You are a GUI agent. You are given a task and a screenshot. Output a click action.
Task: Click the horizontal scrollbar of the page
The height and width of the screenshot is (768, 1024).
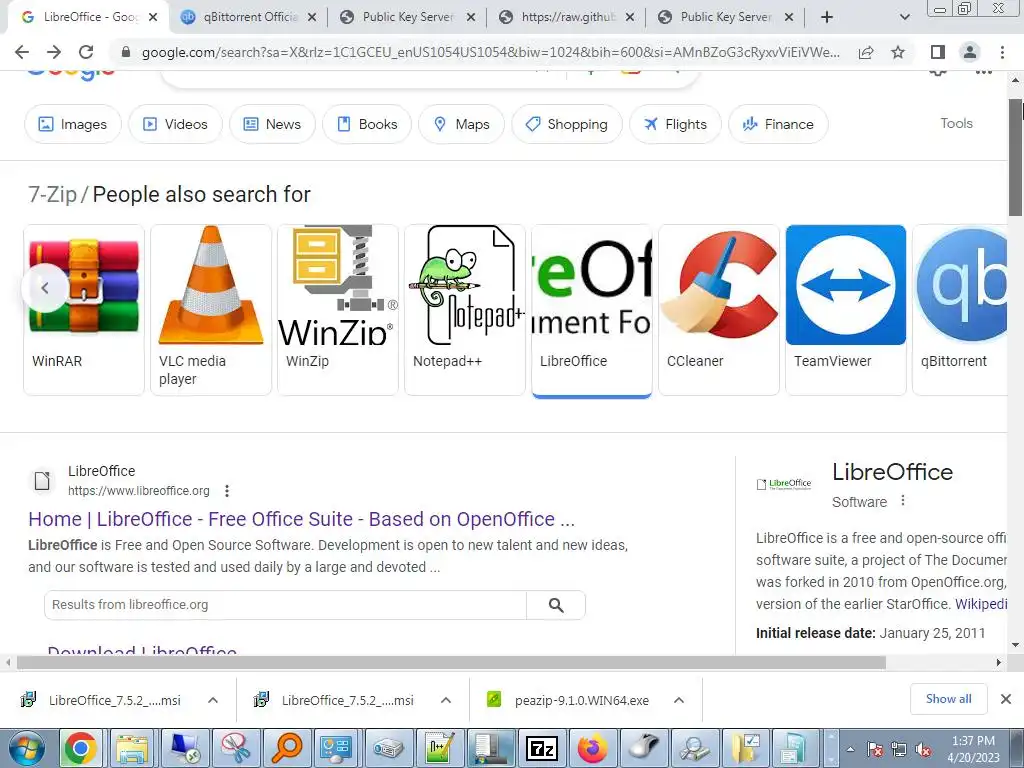(451, 662)
